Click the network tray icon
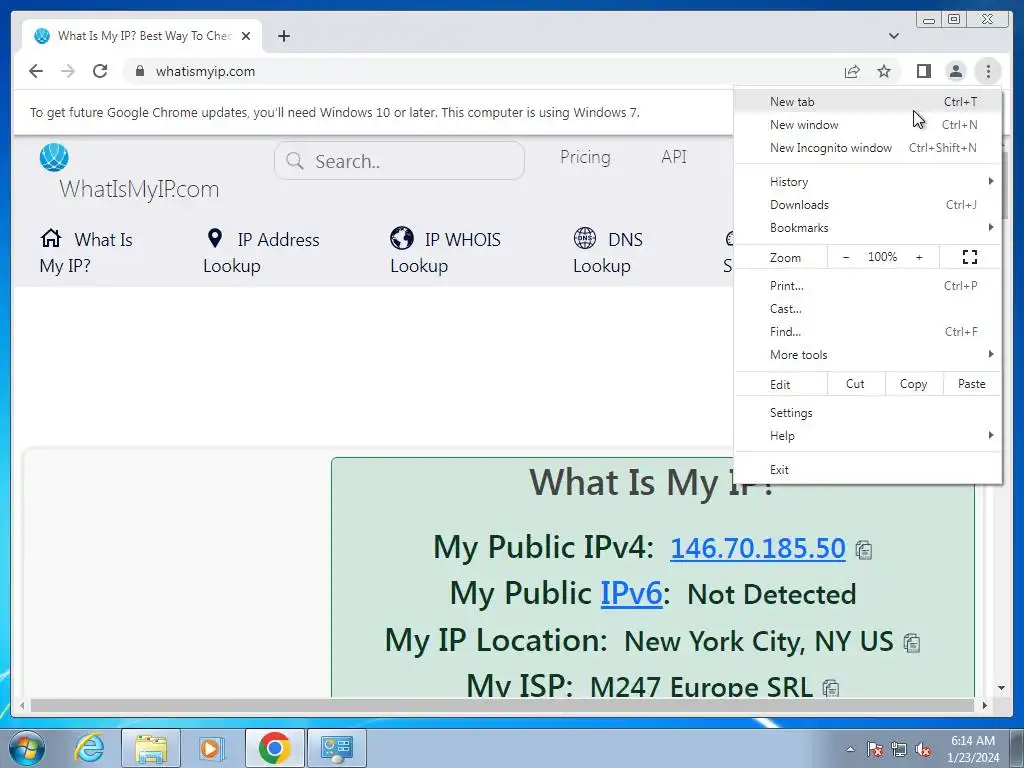This screenshot has width=1024, height=768. [899, 750]
